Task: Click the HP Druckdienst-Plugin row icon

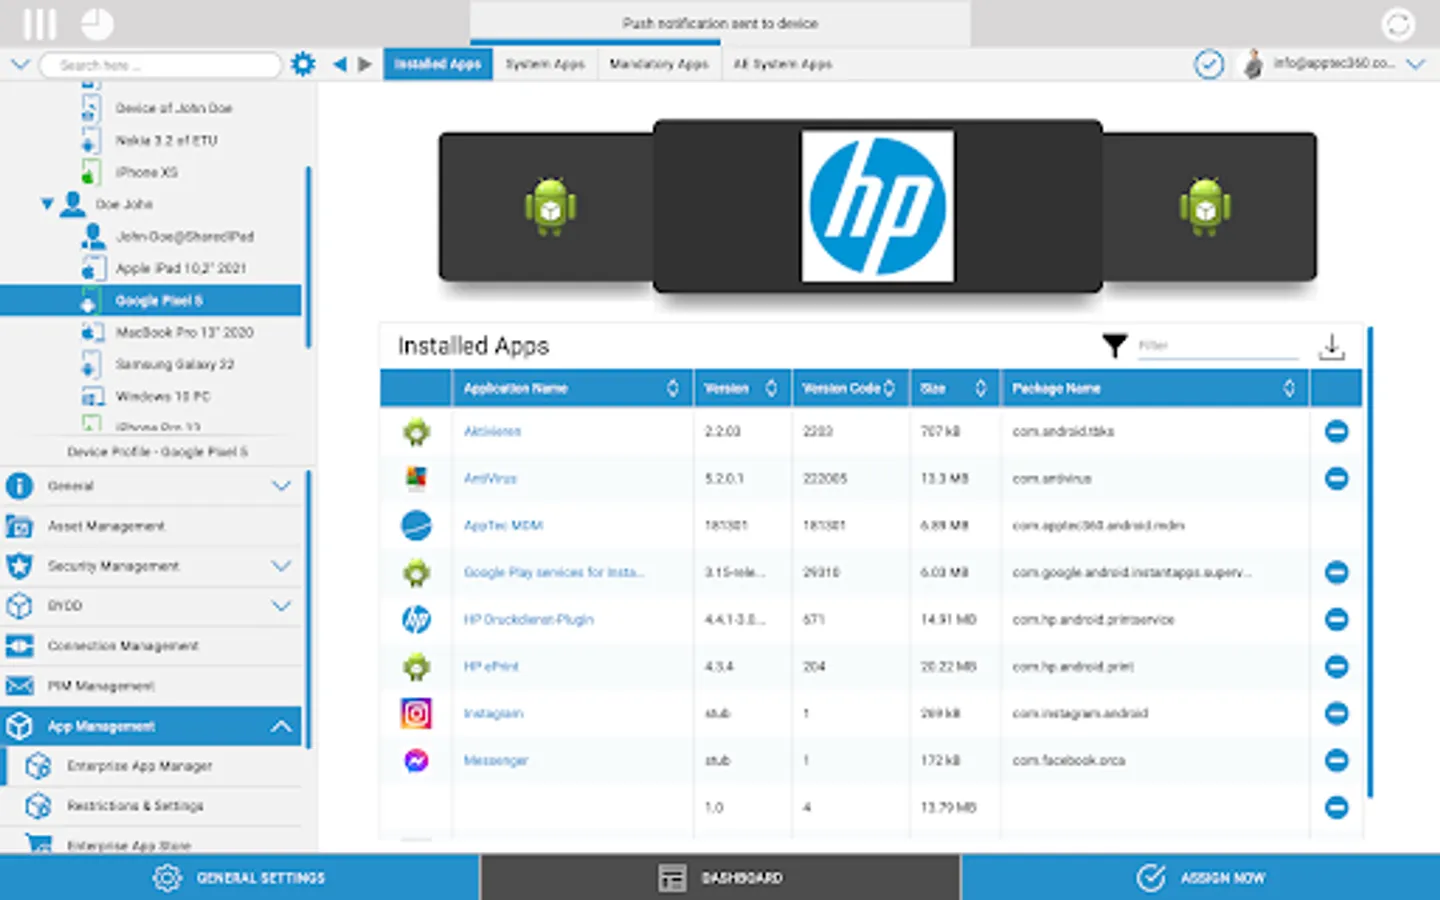Action: click(x=416, y=619)
